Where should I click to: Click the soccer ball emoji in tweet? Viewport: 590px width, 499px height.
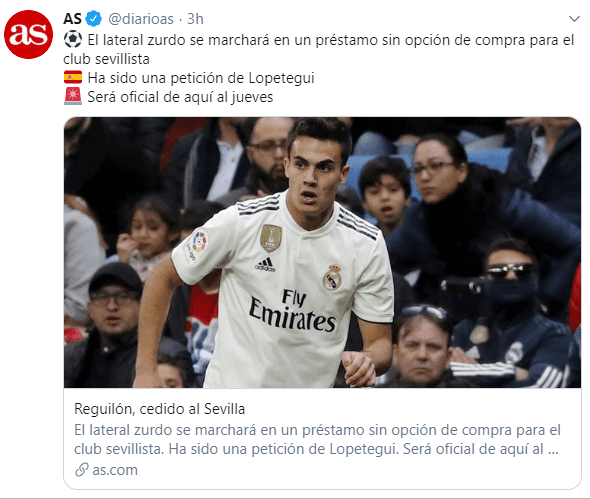coord(73,39)
